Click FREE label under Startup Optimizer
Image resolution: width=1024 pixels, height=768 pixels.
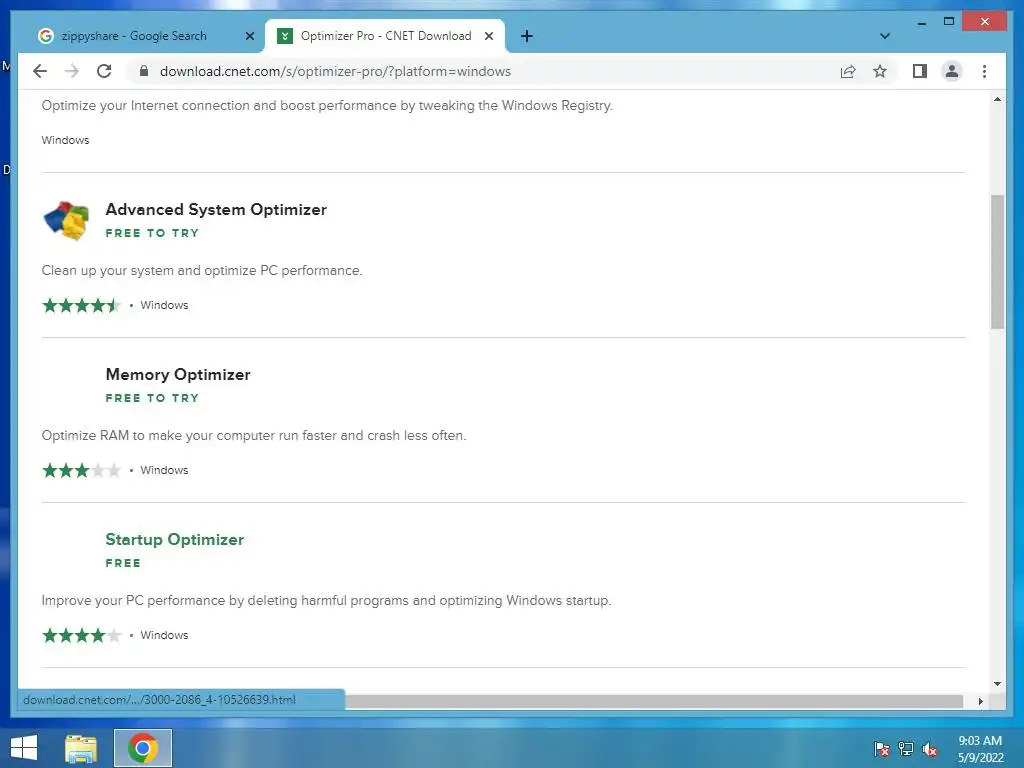click(123, 563)
